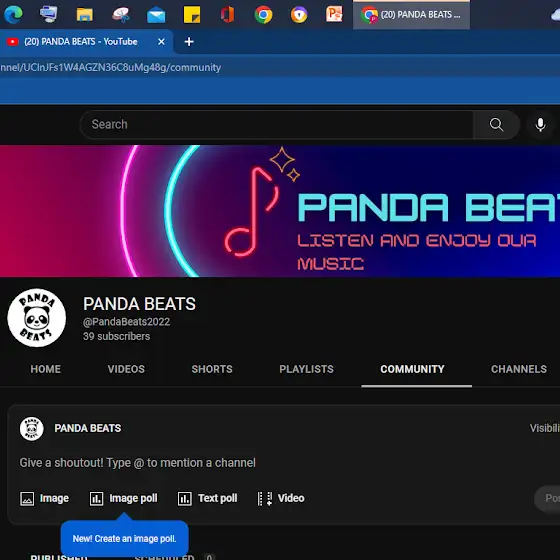
Task: Open the Snipping Tool taskbar icon
Action: (x=121, y=15)
